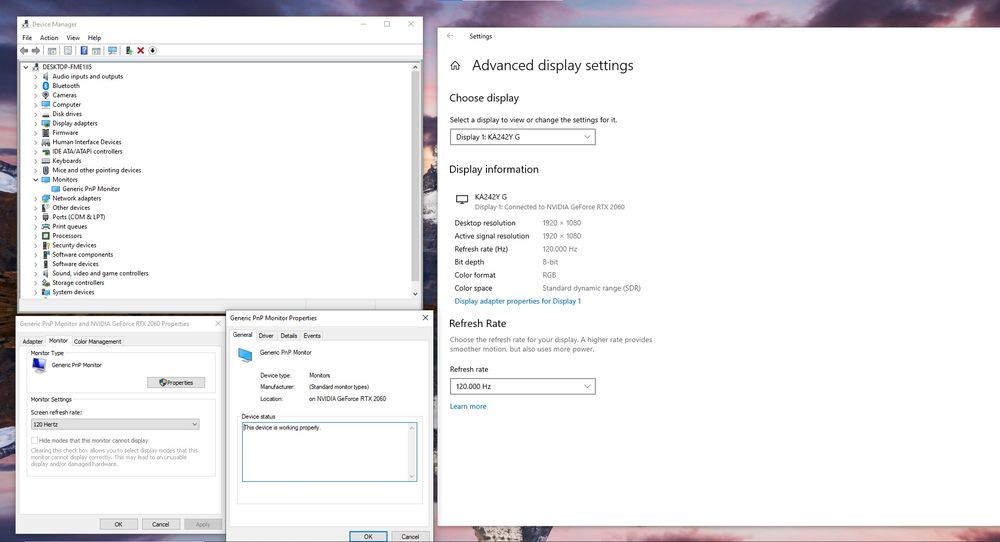
Task: Click the Disk drives icon in device tree
Action: (46, 114)
